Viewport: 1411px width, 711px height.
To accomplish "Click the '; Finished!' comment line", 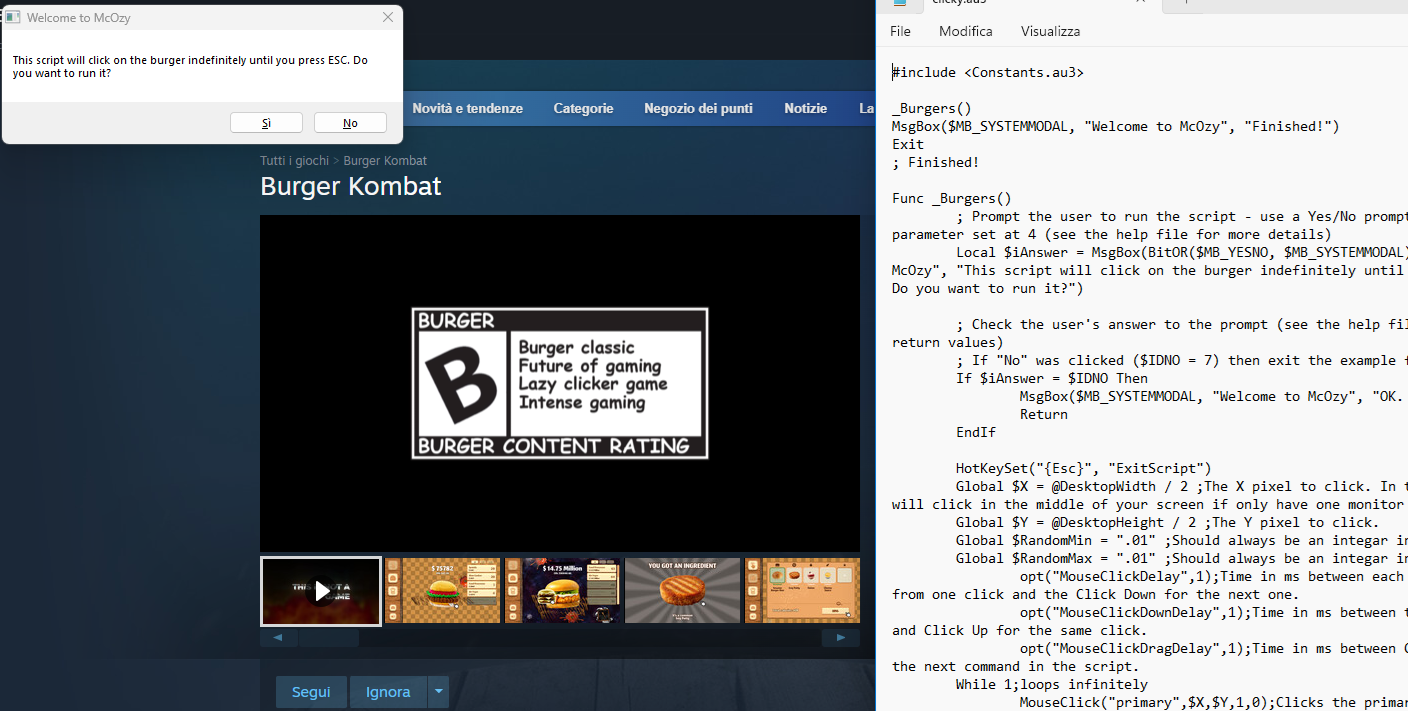I will click(936, 162).
